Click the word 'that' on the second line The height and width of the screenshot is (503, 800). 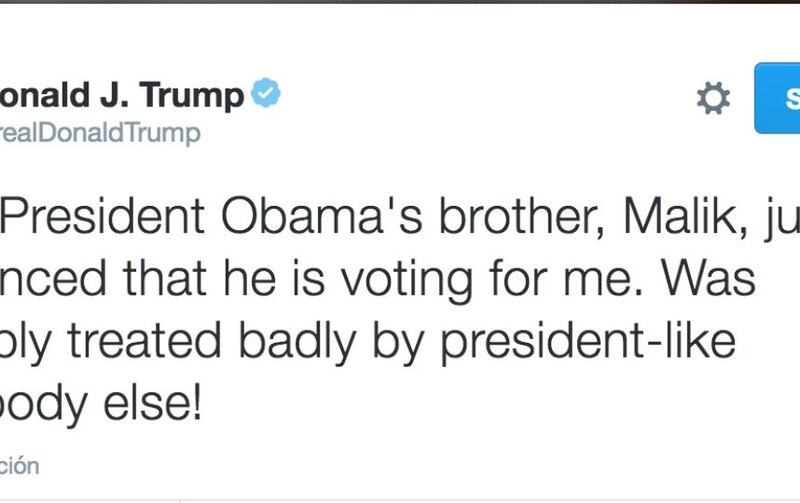click(x=164, y=279)
